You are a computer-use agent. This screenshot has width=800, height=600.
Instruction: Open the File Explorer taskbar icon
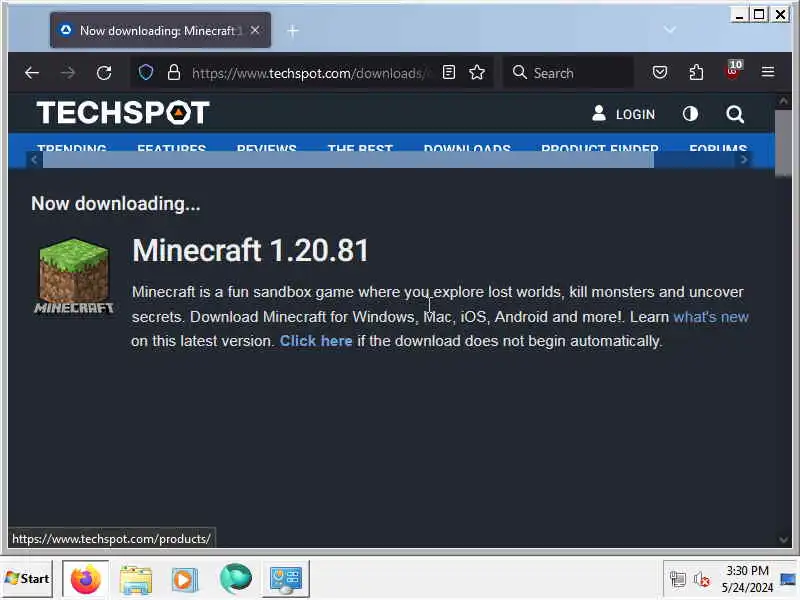click(x=136, y=580)
